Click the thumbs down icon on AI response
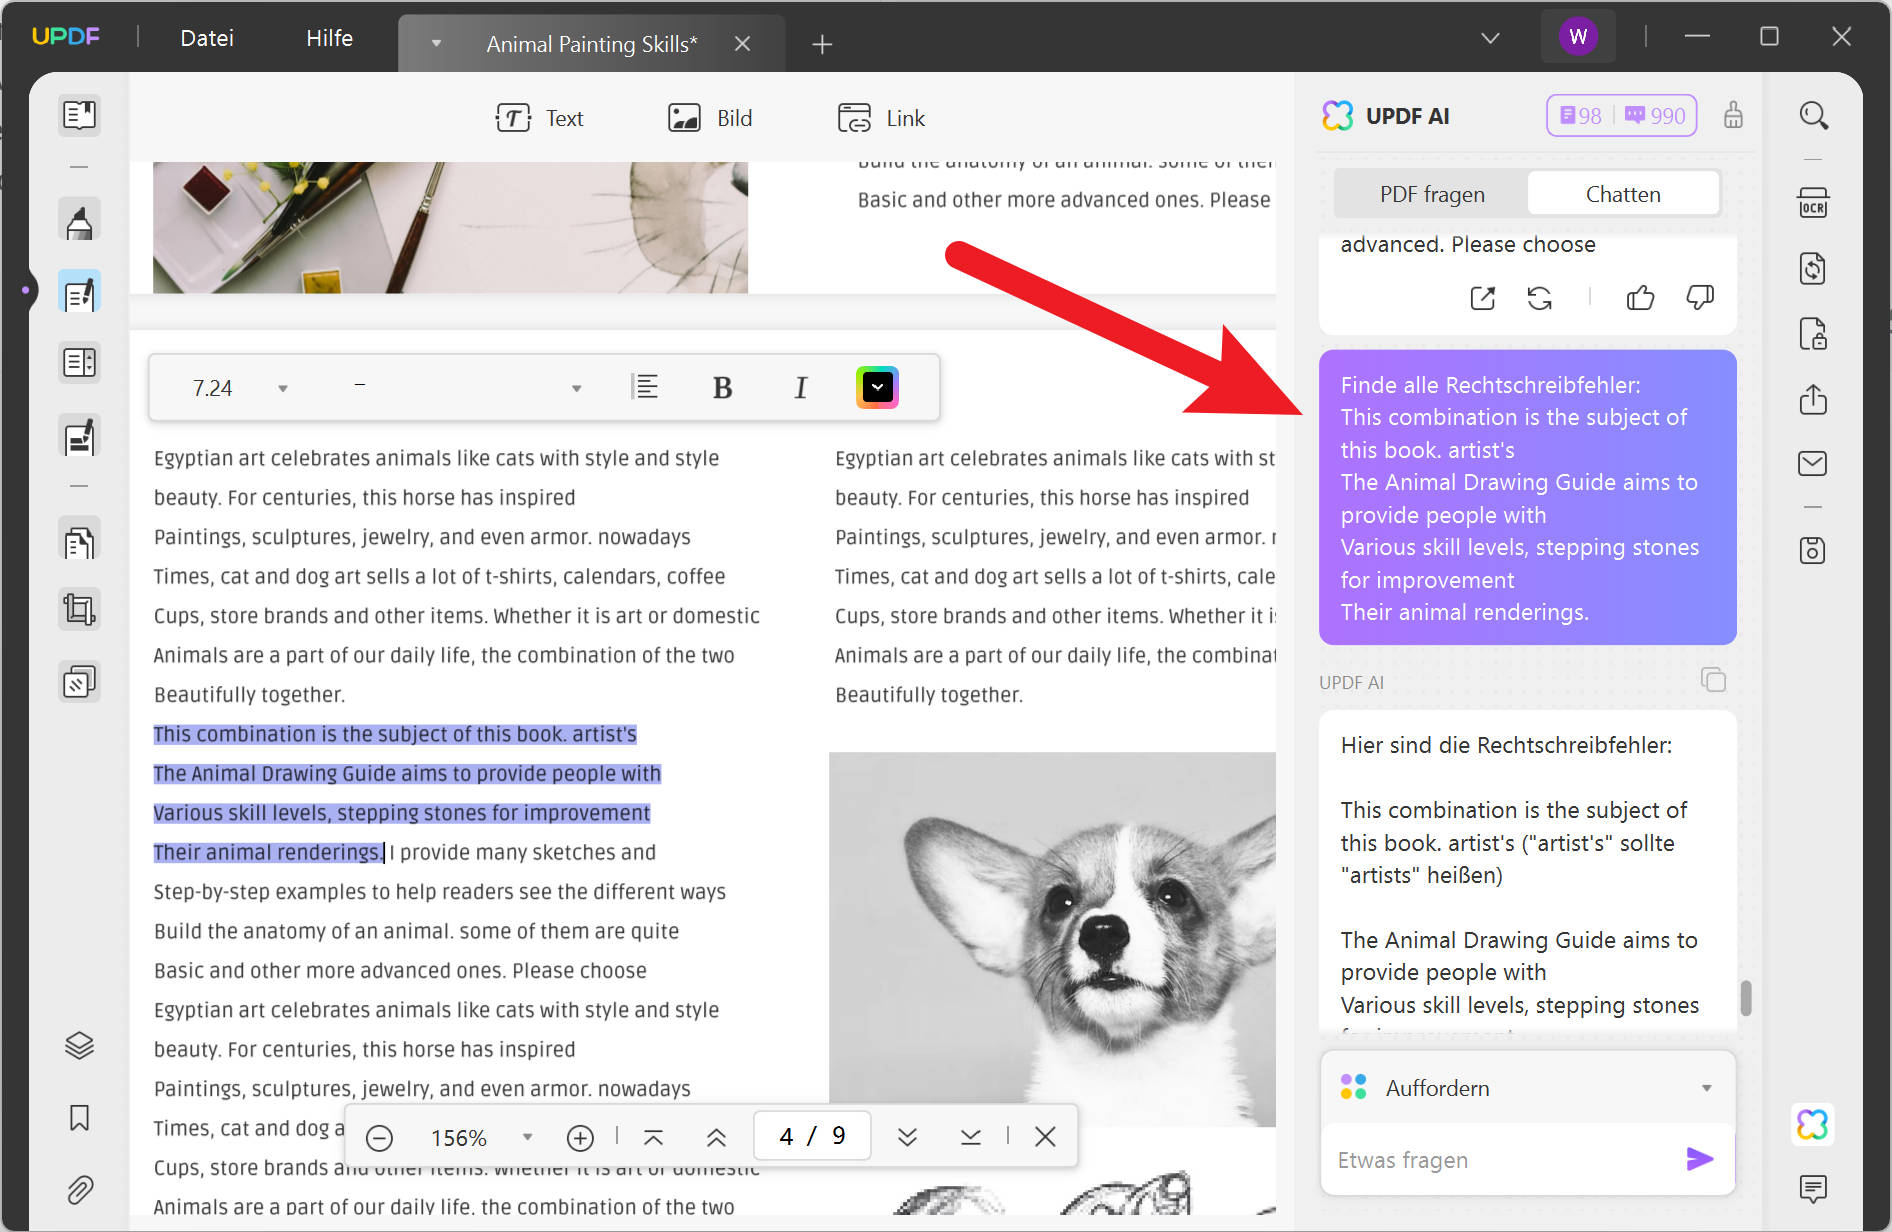 (x=1699, y=297)
